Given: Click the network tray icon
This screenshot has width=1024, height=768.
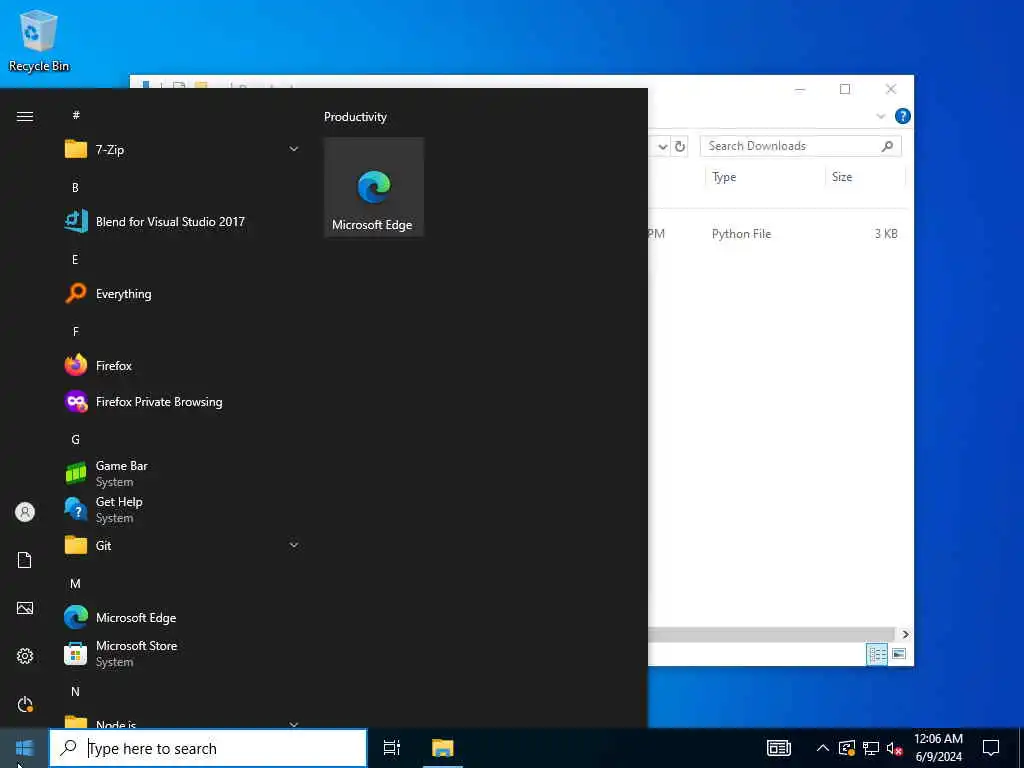Looking at the screenshot, I should [871, 748].
